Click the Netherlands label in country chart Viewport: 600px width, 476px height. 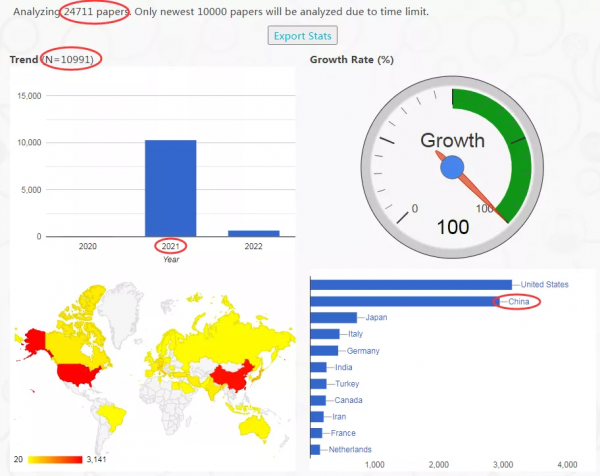pyautogui.click(x=349, y=449)
